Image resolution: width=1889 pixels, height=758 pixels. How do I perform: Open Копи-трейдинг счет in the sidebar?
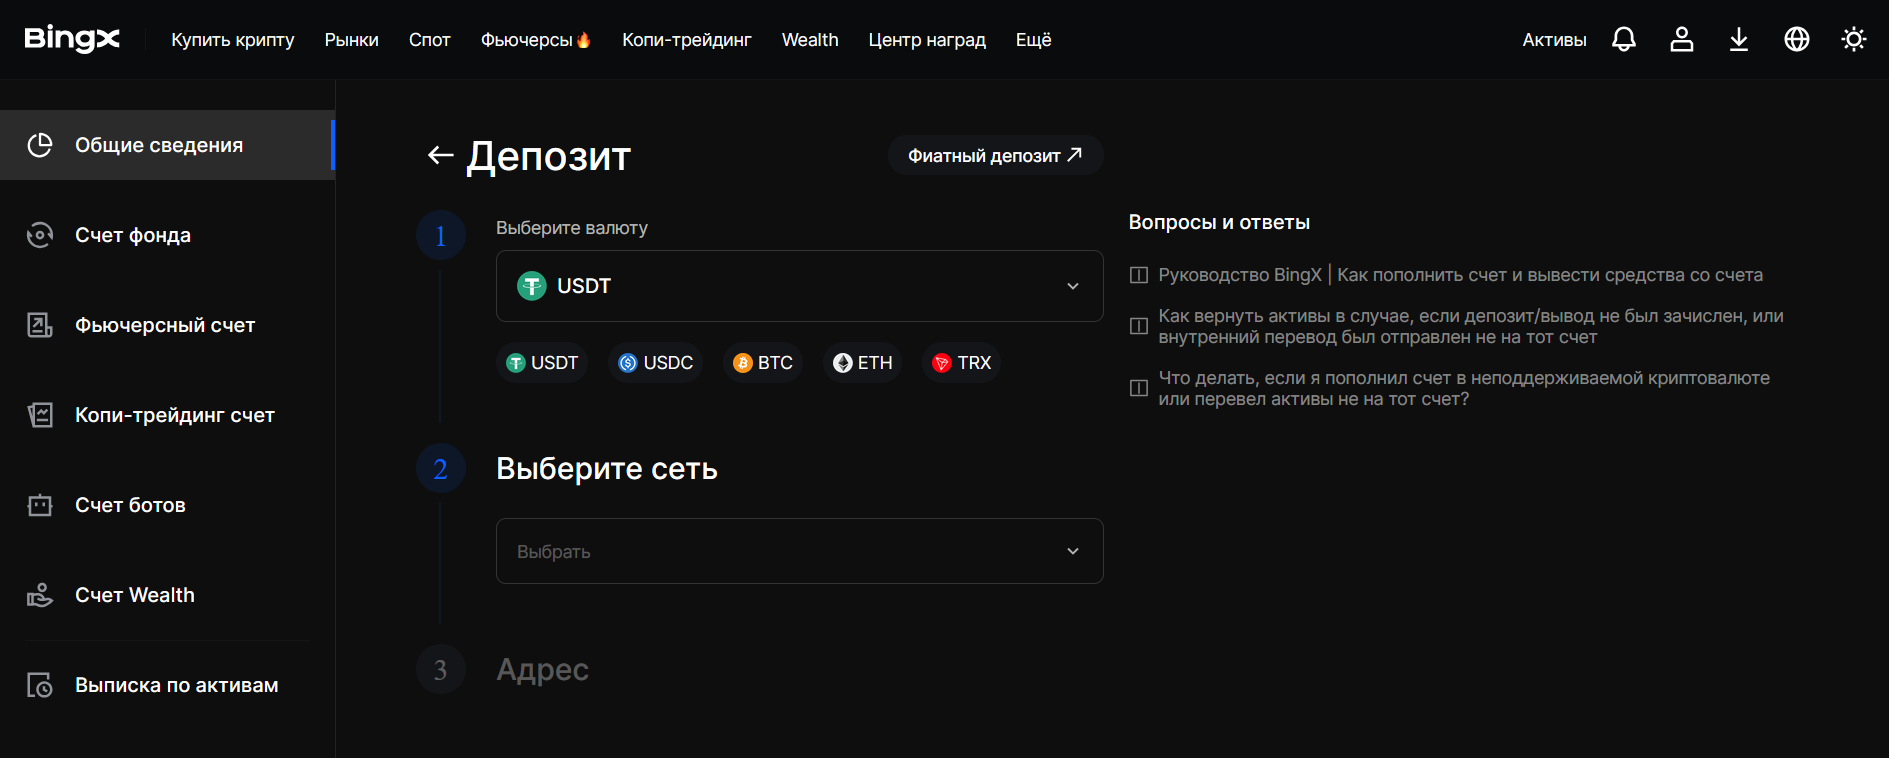tap(167, 415)
